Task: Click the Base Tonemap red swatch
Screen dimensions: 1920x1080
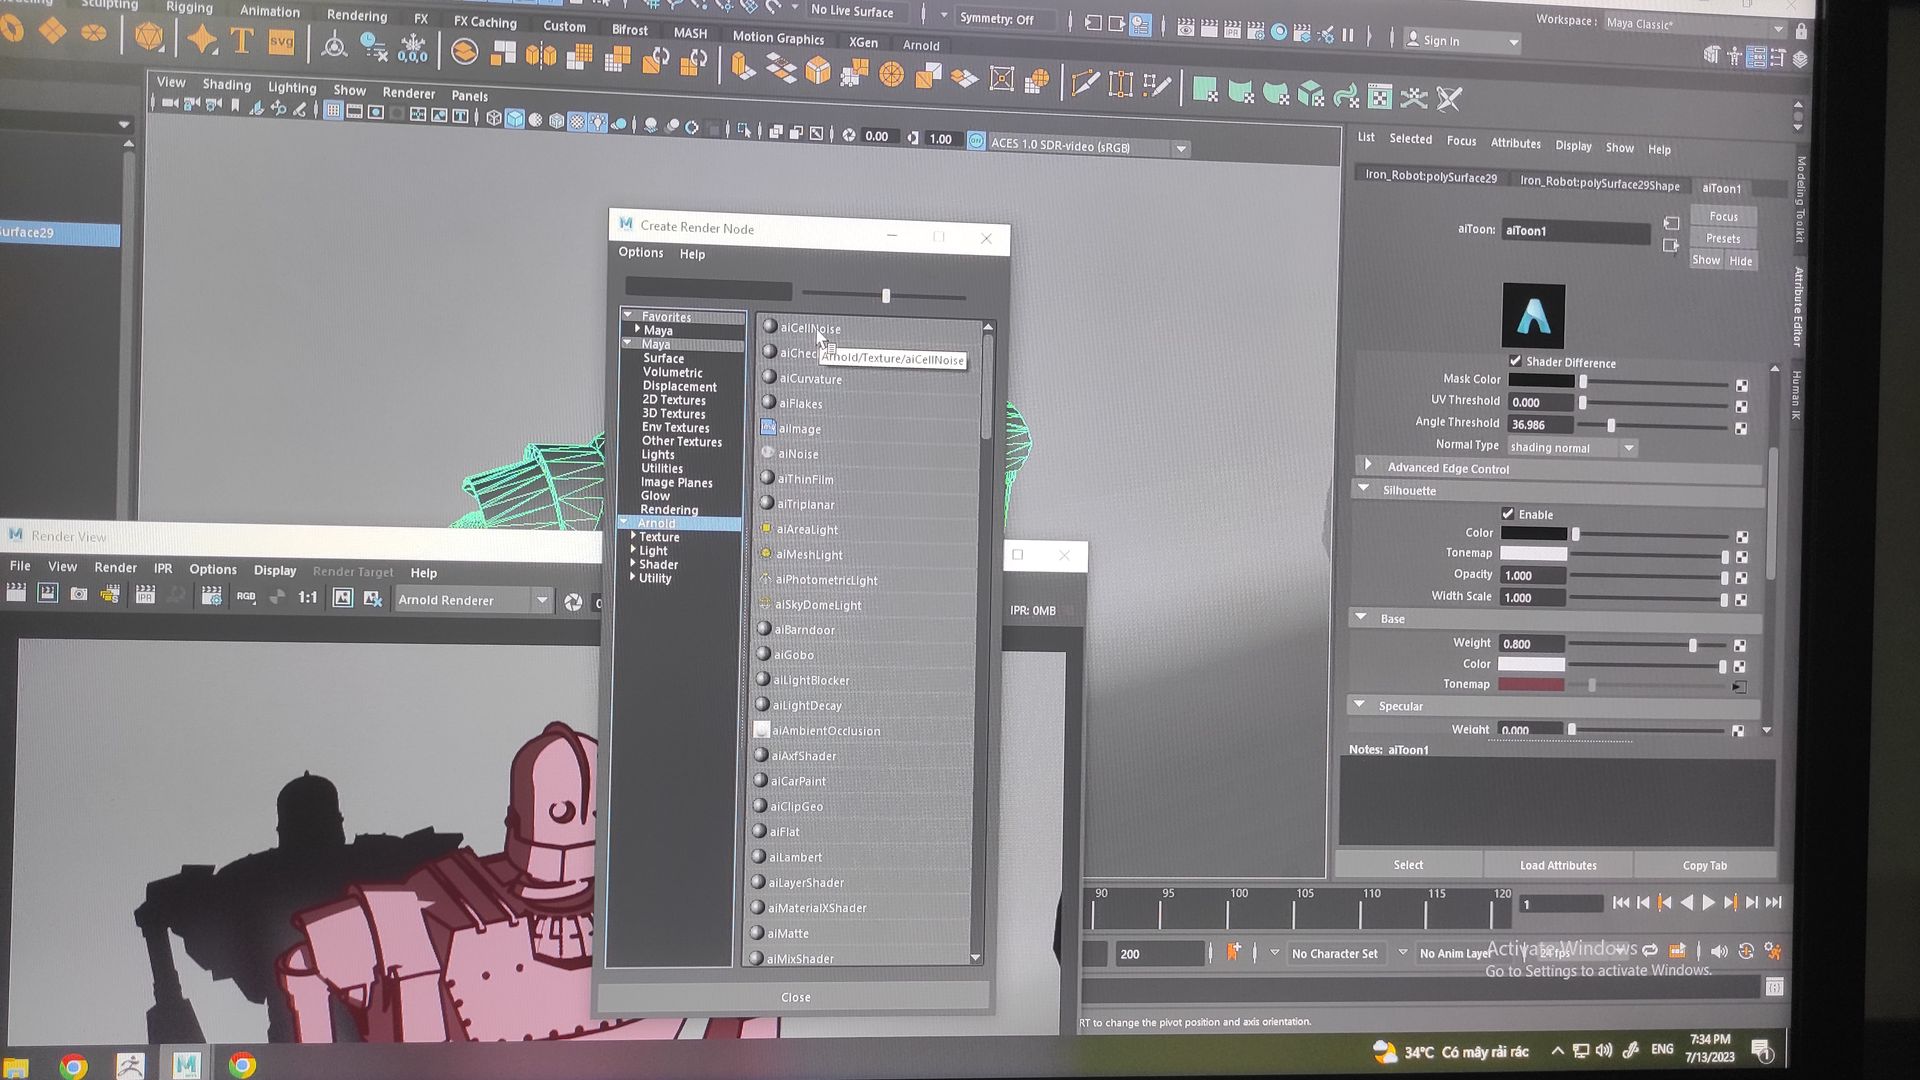Action: pyautogui.click(x=1531, y=684)
